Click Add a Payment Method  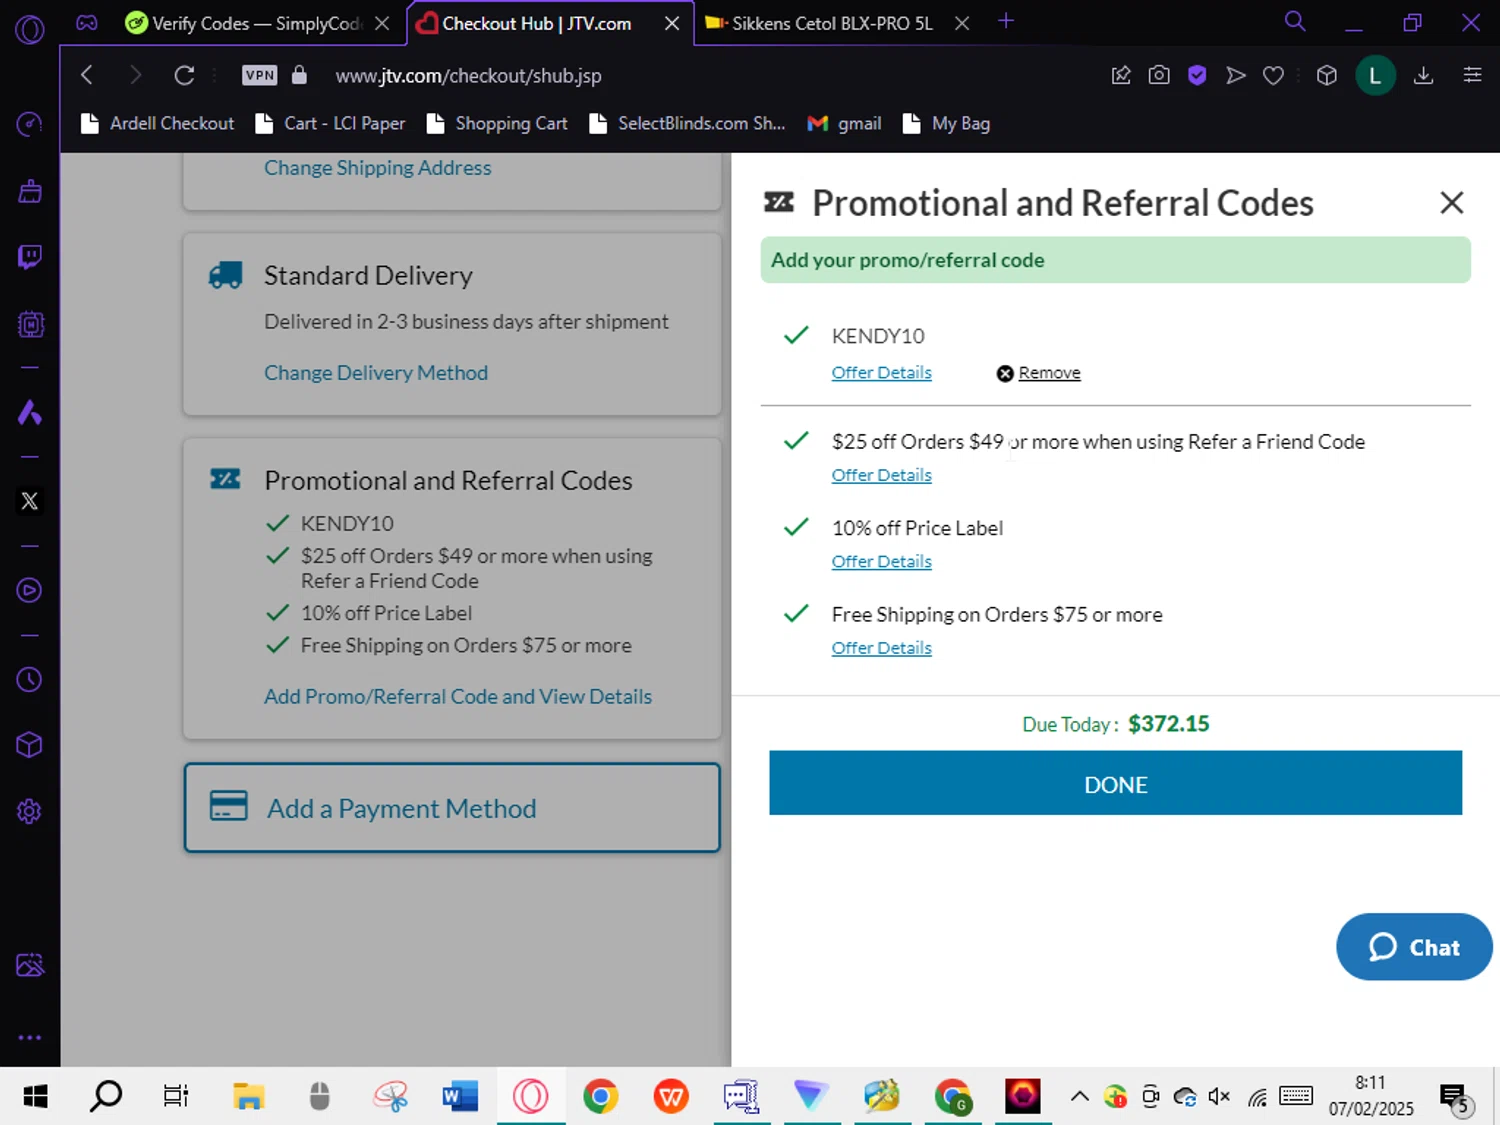click(x=452, y=808)
